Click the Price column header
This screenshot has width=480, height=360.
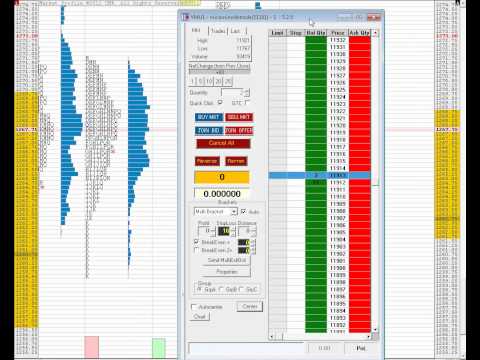[x=338, y=33]
